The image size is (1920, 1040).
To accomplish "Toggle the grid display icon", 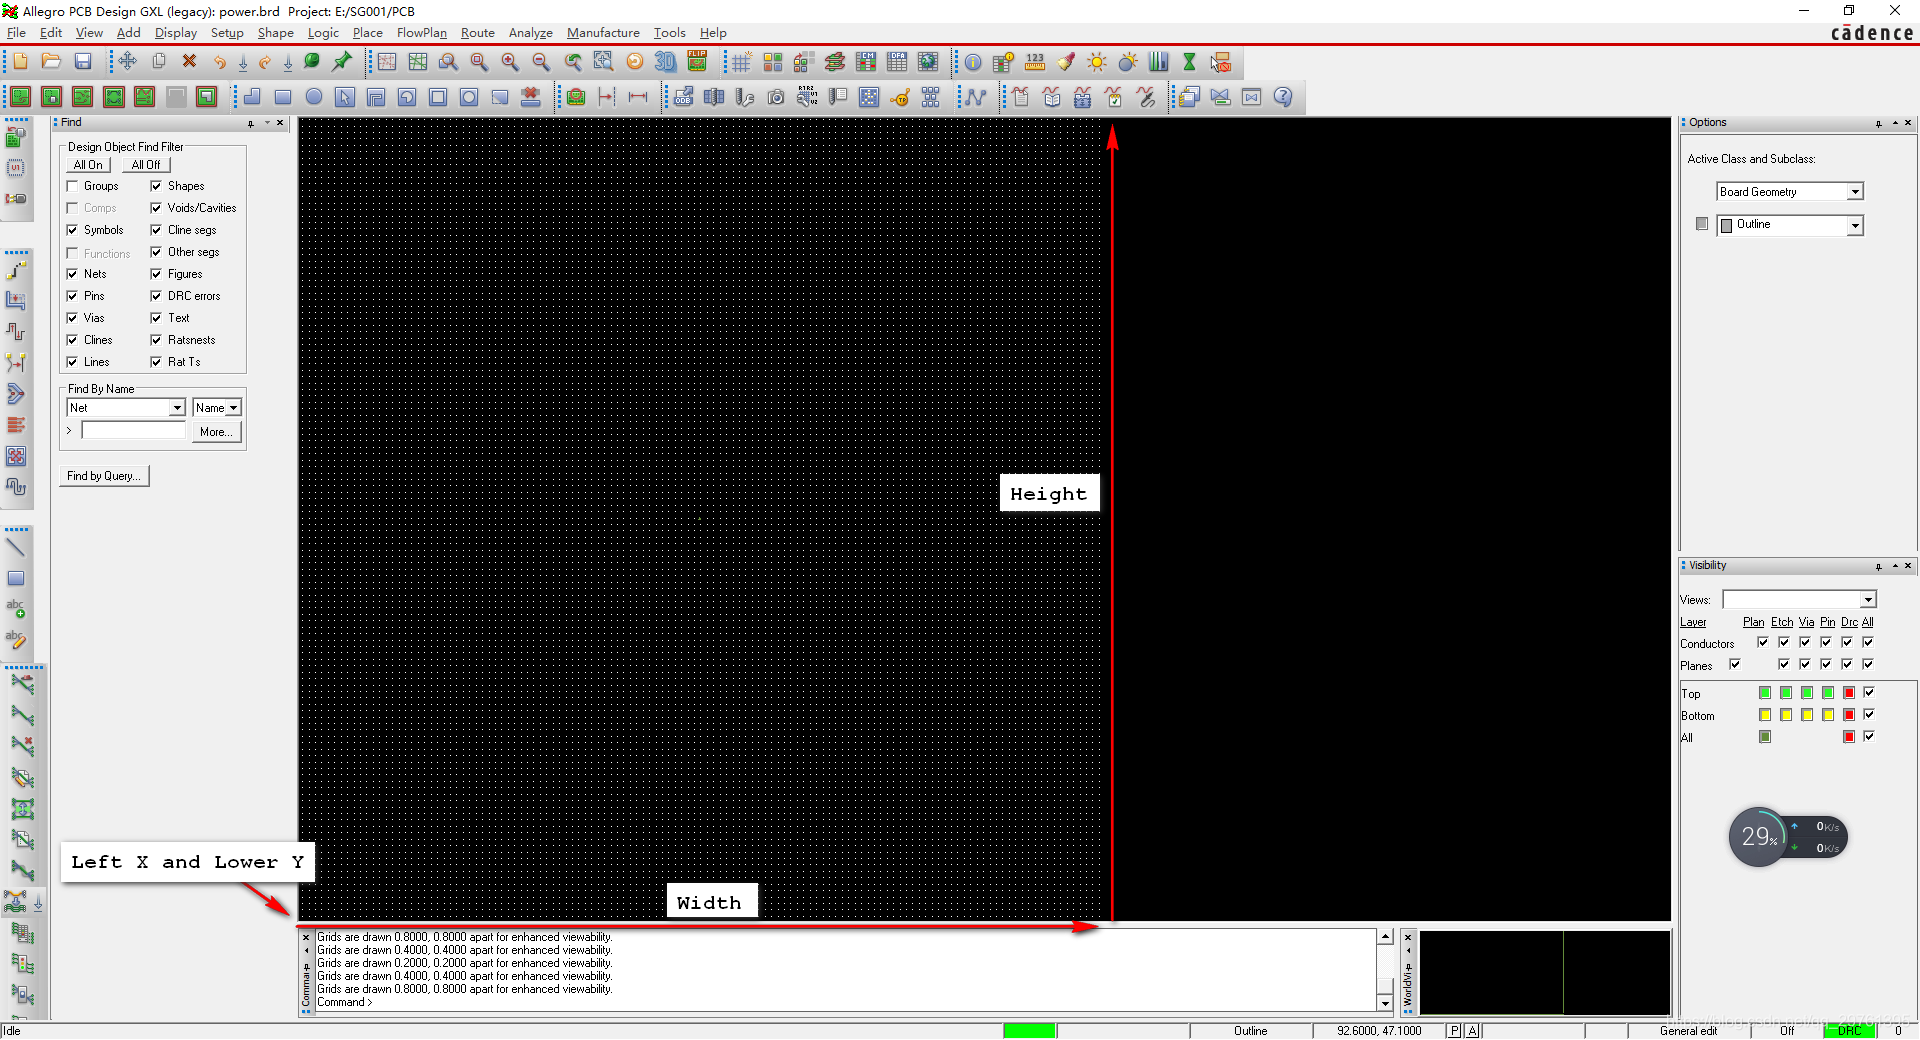I will coord(741,62).
